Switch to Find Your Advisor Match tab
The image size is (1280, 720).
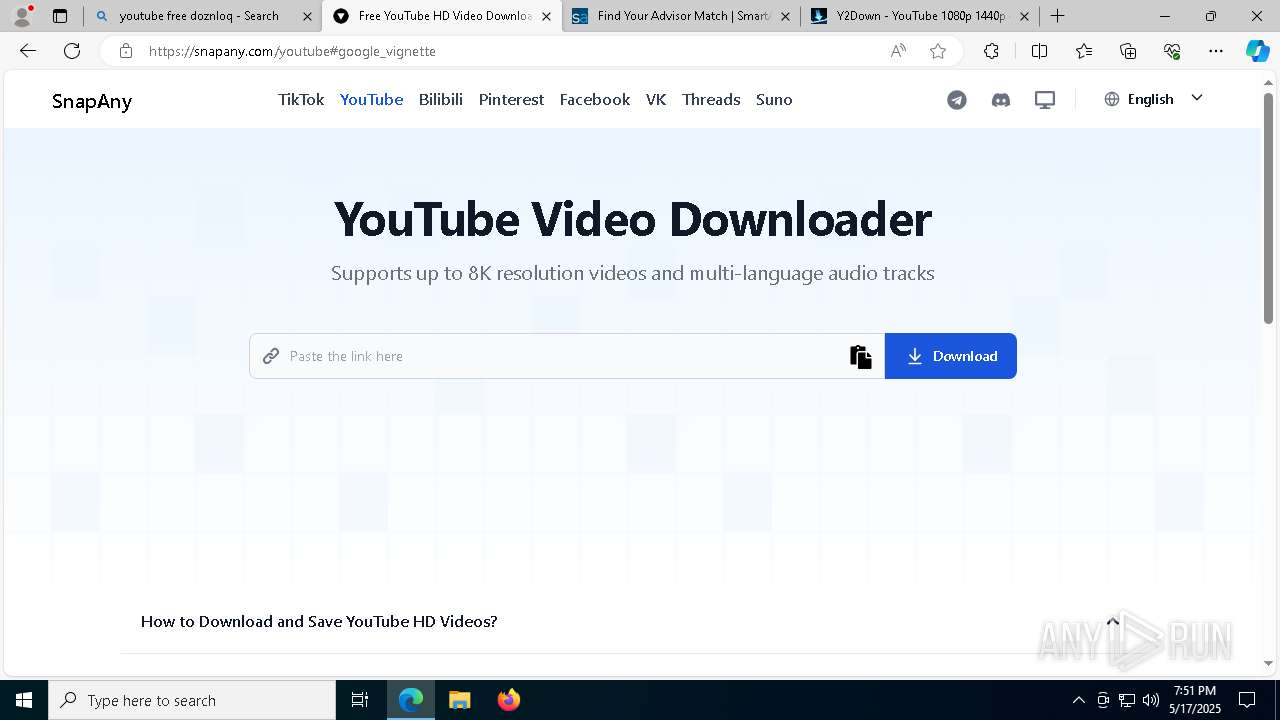click(682, 16)
